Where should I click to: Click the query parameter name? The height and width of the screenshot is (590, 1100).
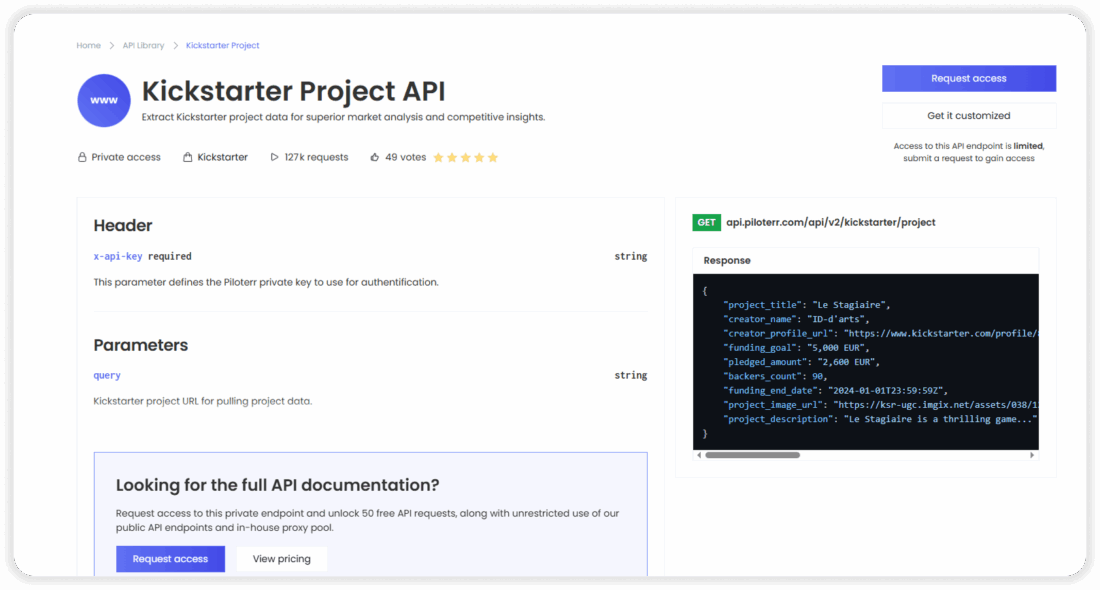coord(107,375)
